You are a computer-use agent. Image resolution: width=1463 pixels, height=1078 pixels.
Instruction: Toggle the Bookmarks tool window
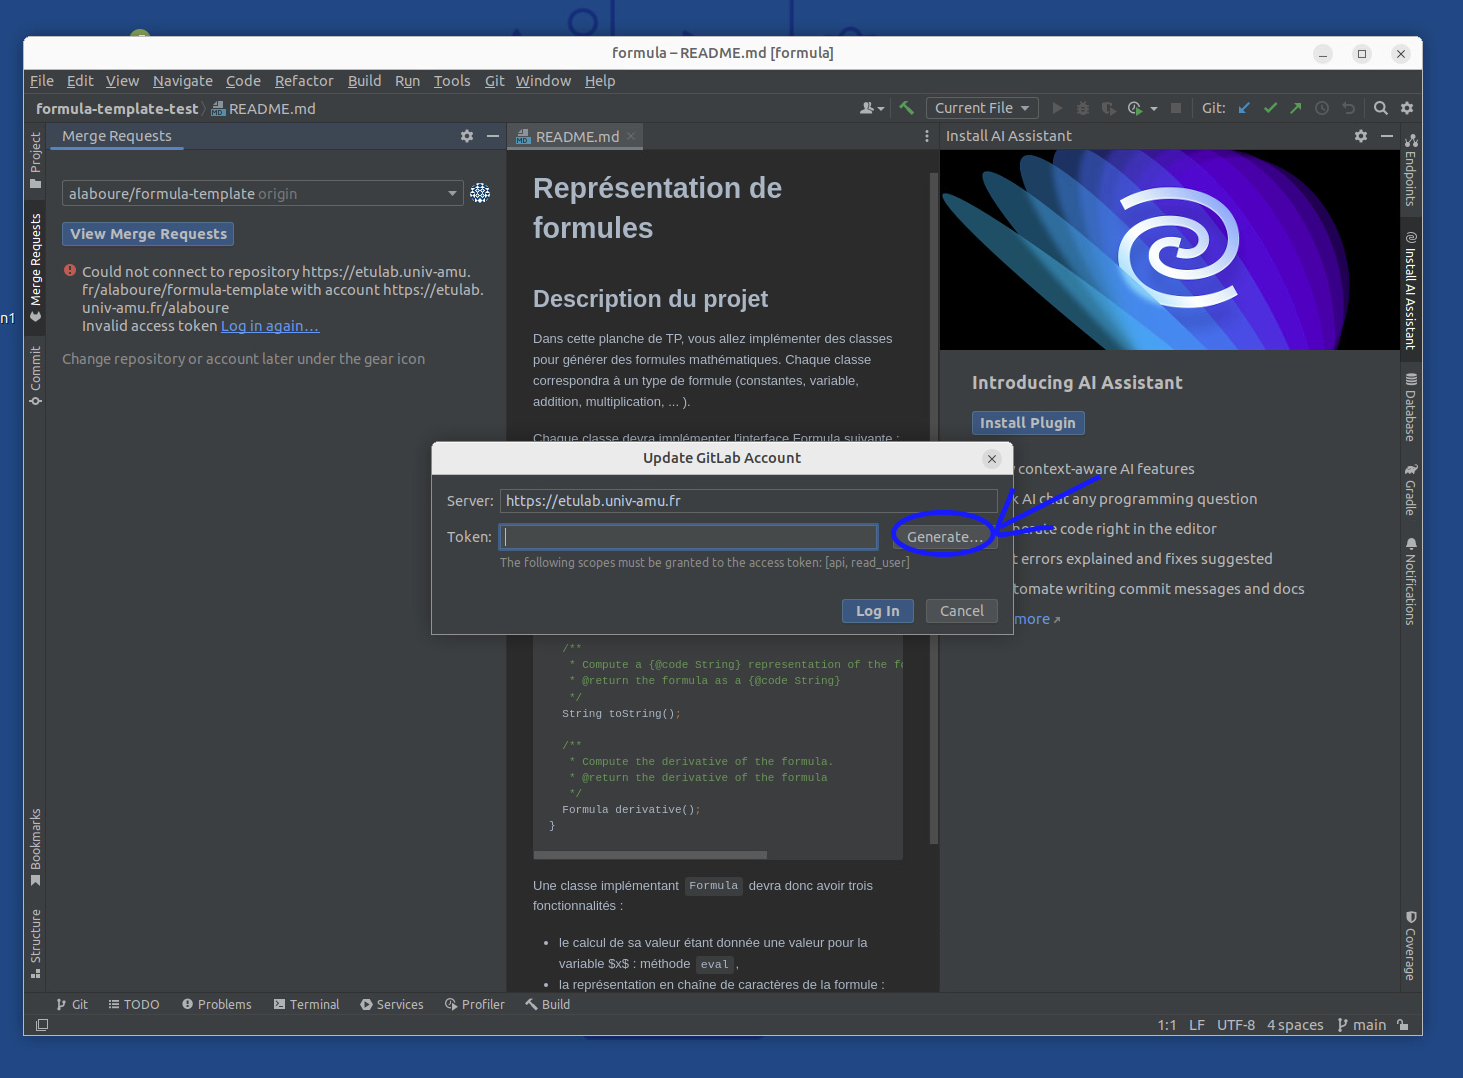pos(36,847)
